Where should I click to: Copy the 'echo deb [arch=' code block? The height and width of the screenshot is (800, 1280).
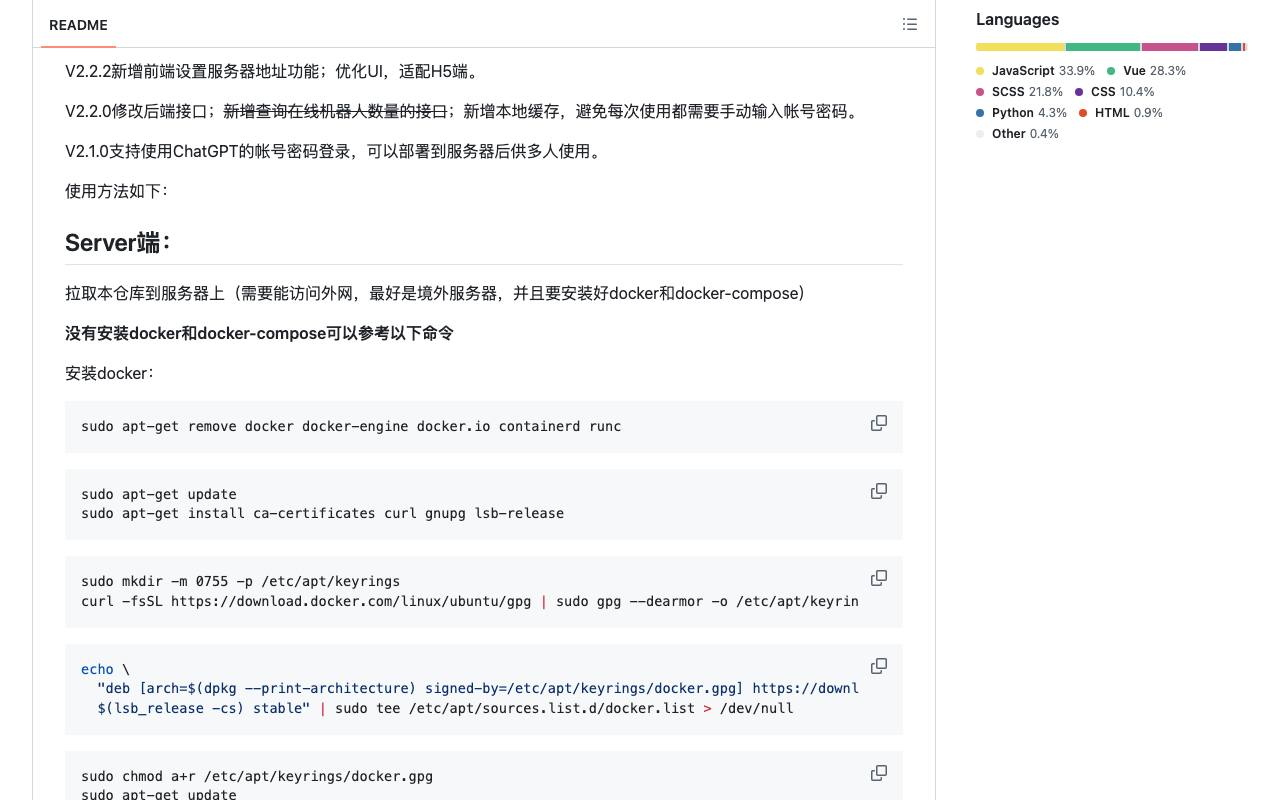[879, 666]
